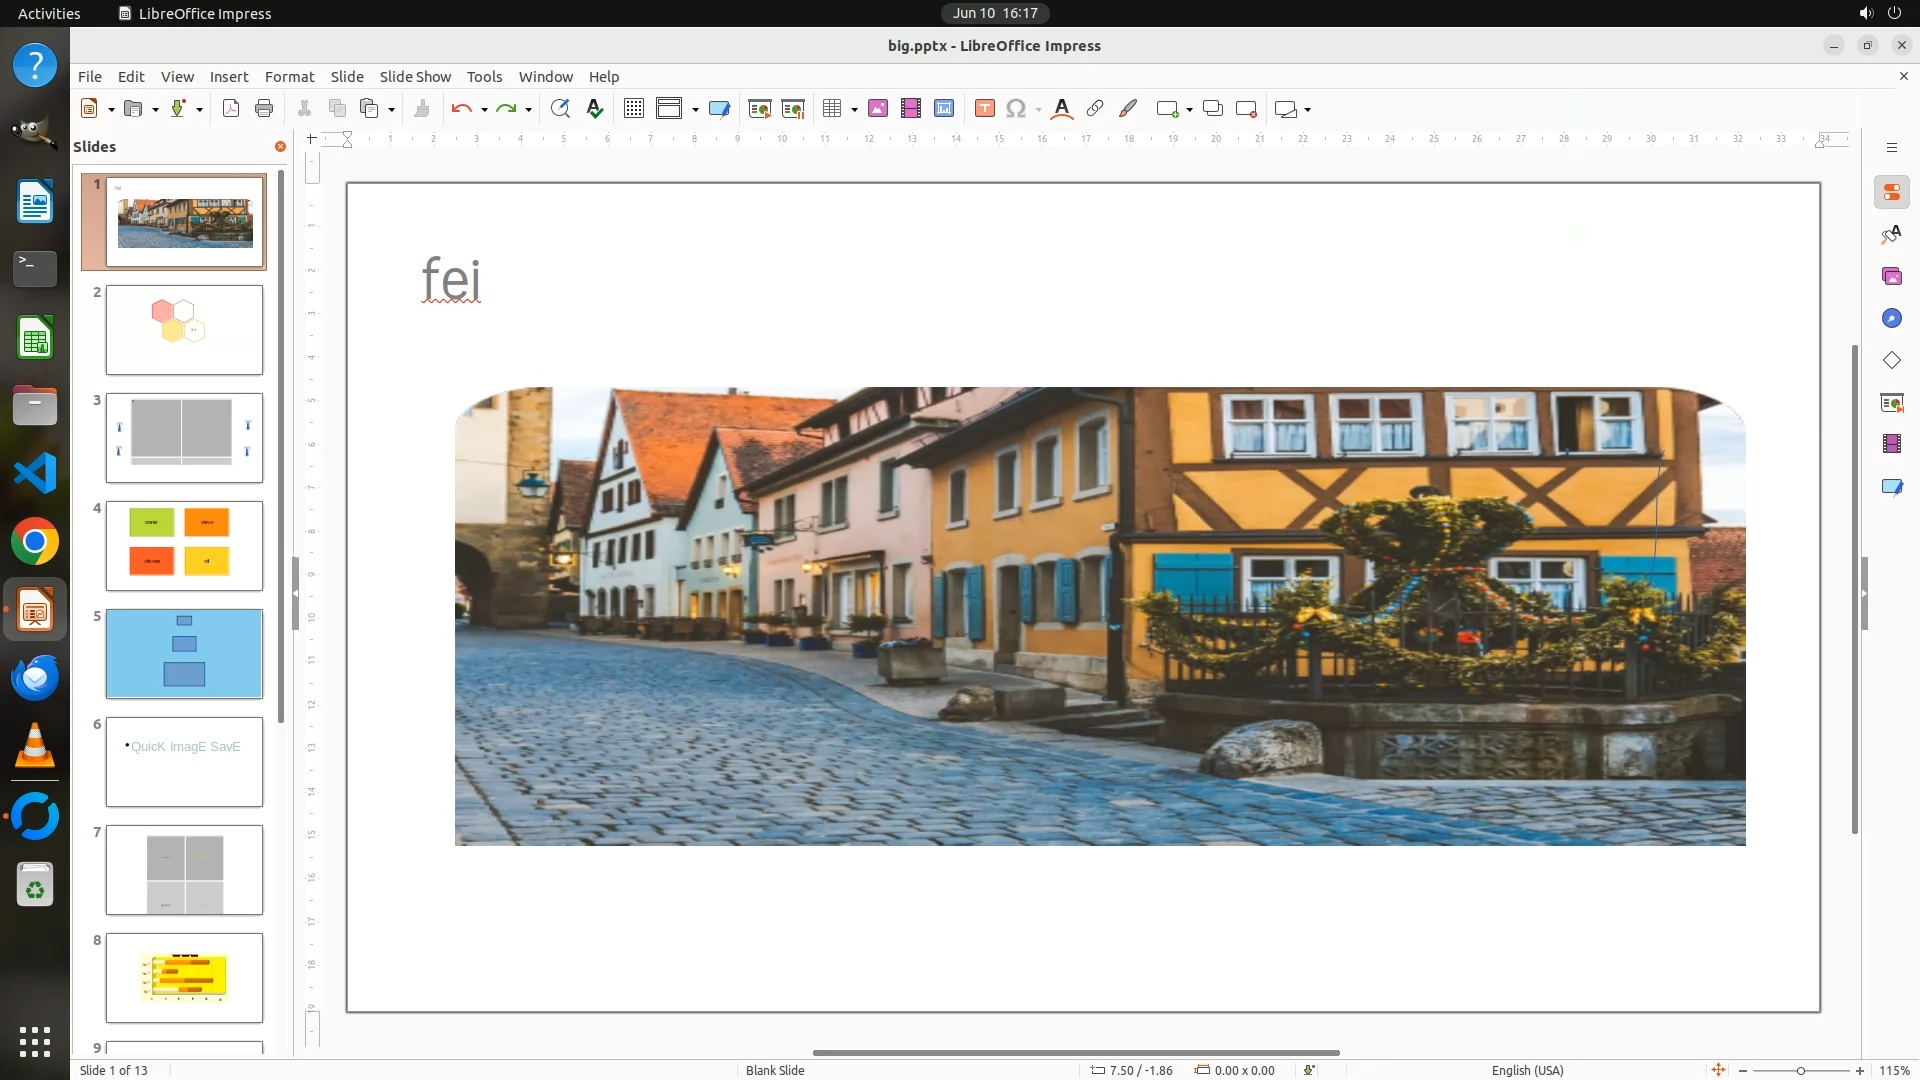Click Start from First Slide icon

[759, 109]
